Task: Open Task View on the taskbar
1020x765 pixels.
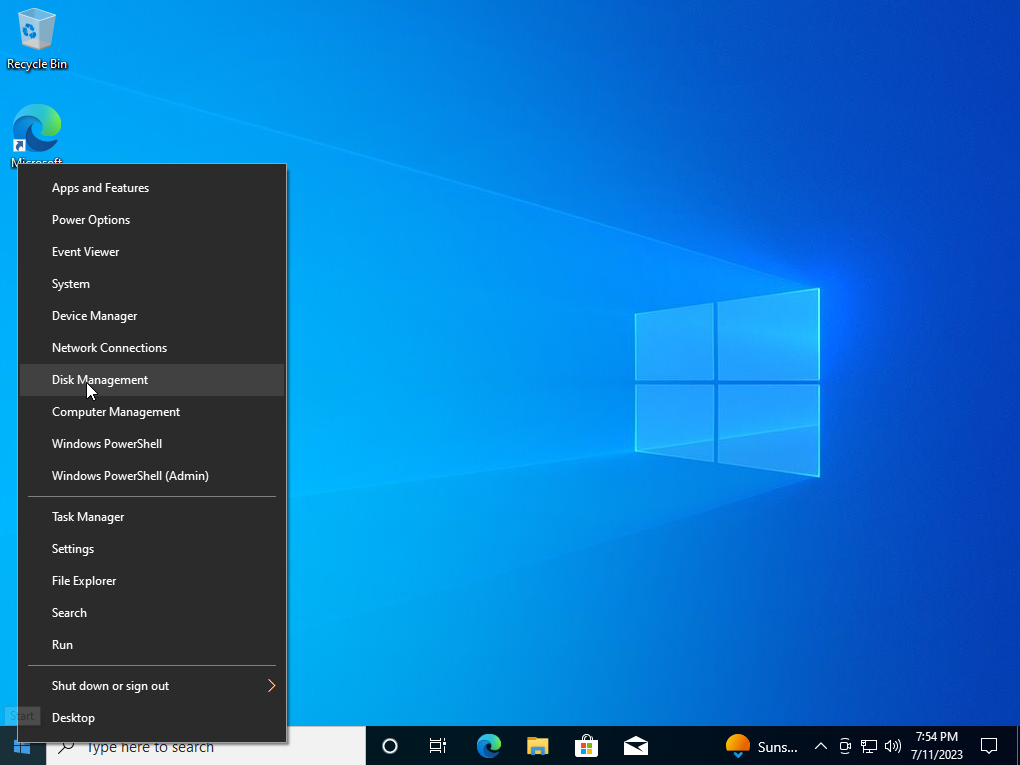Action: click(437, 745)
